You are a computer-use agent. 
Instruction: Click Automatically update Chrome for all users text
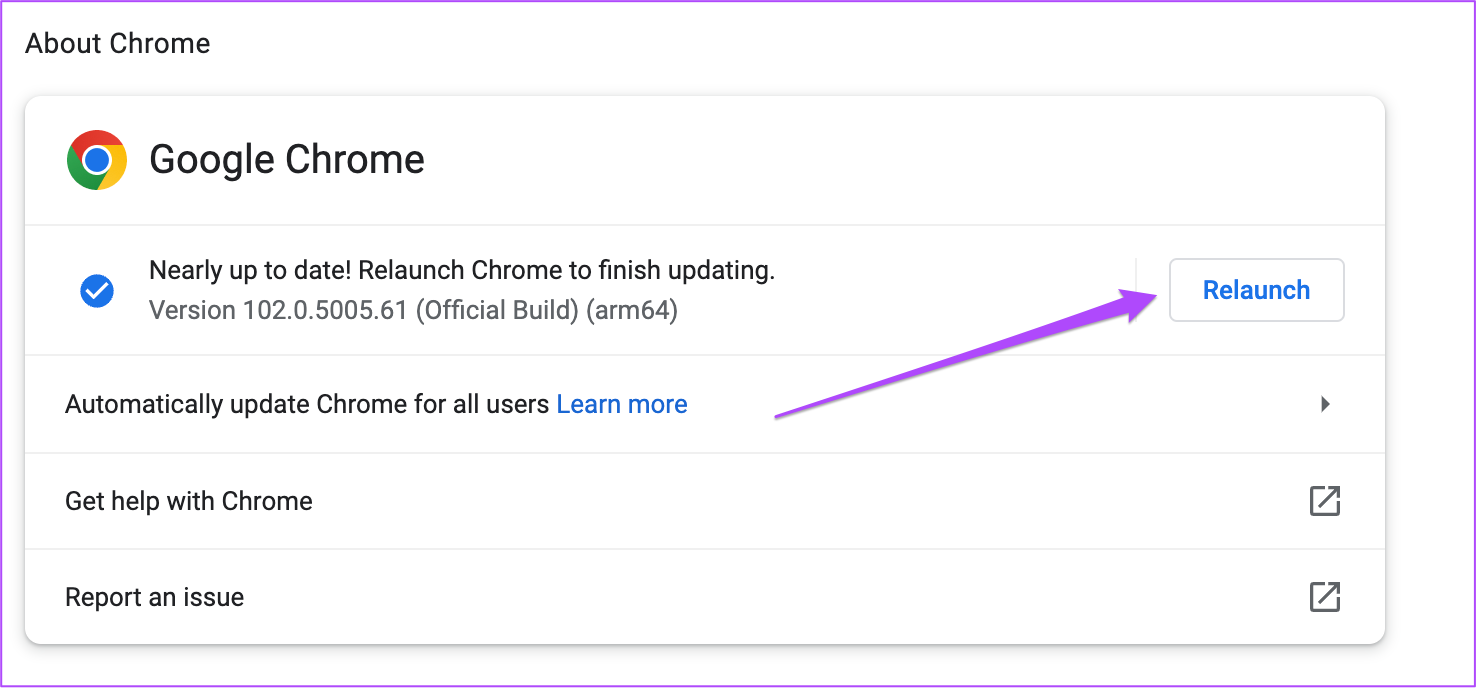coord(307,404)
